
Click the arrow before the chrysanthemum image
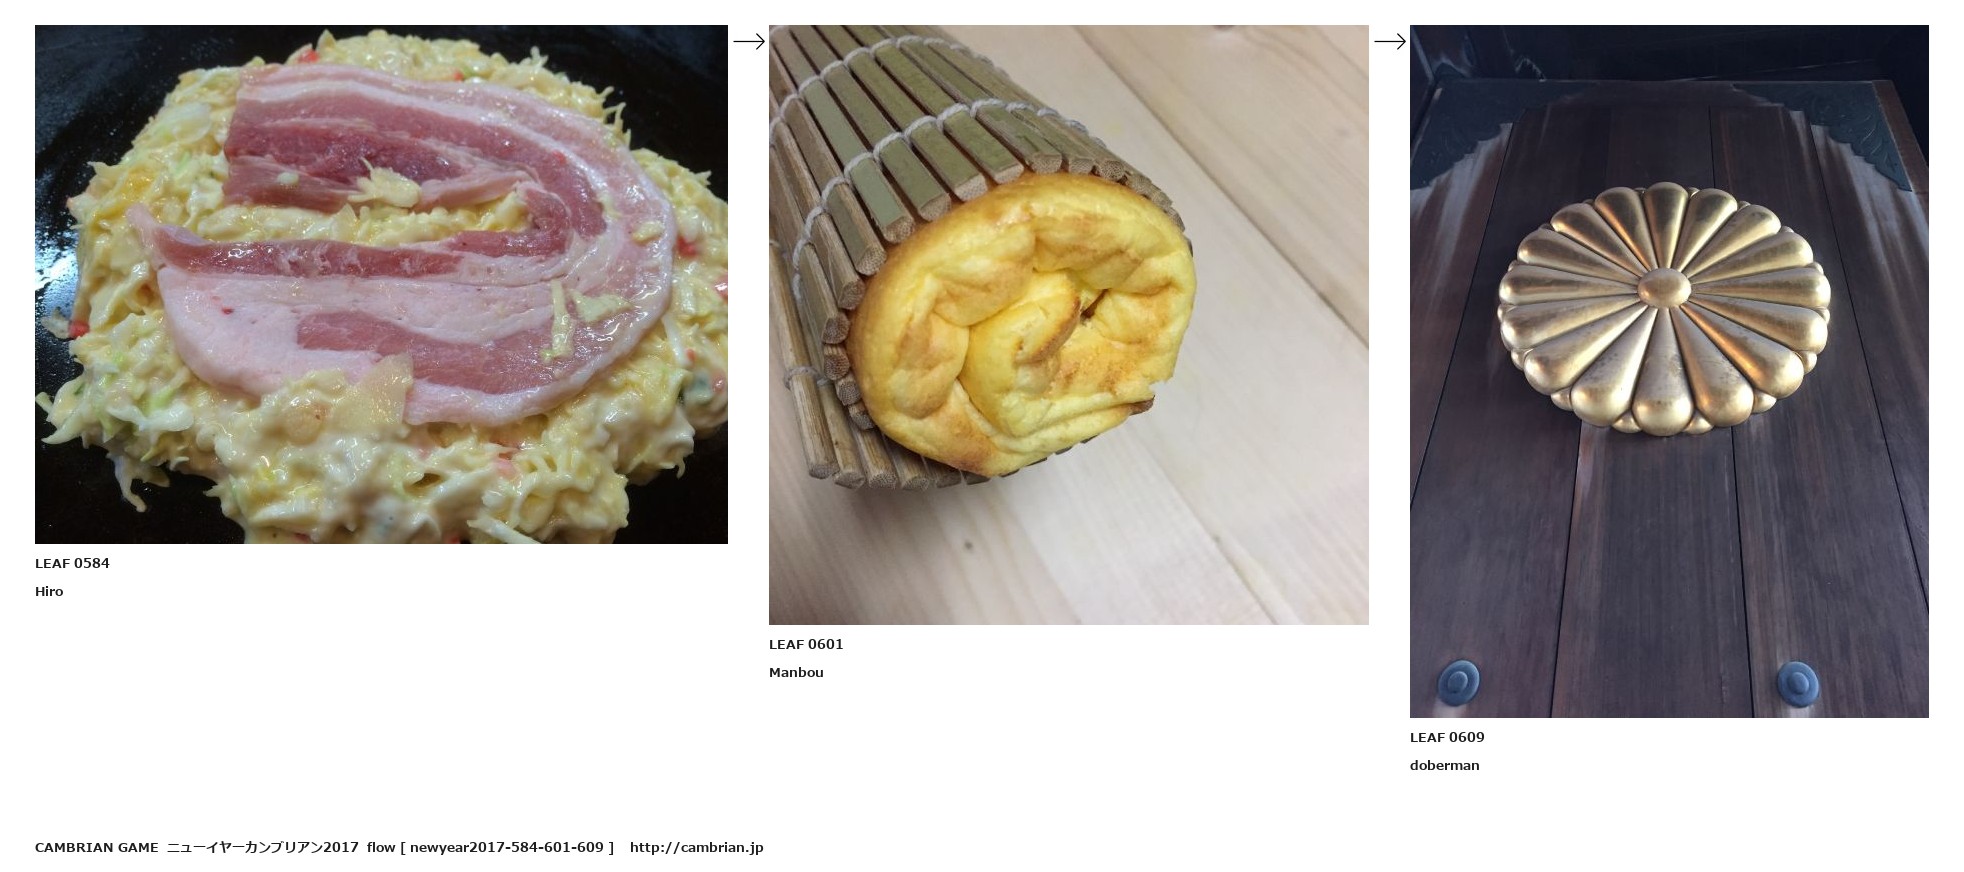click(1390, 41)
